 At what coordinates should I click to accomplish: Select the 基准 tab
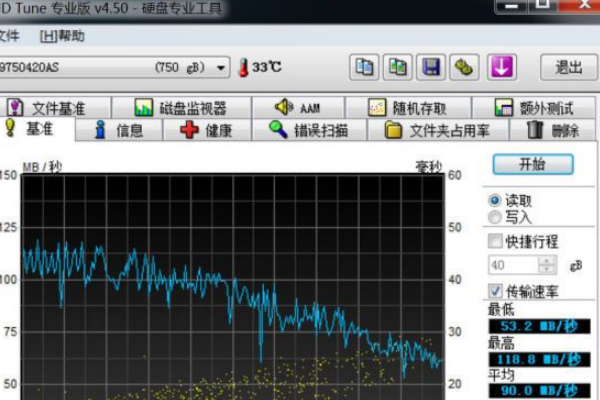37,129
